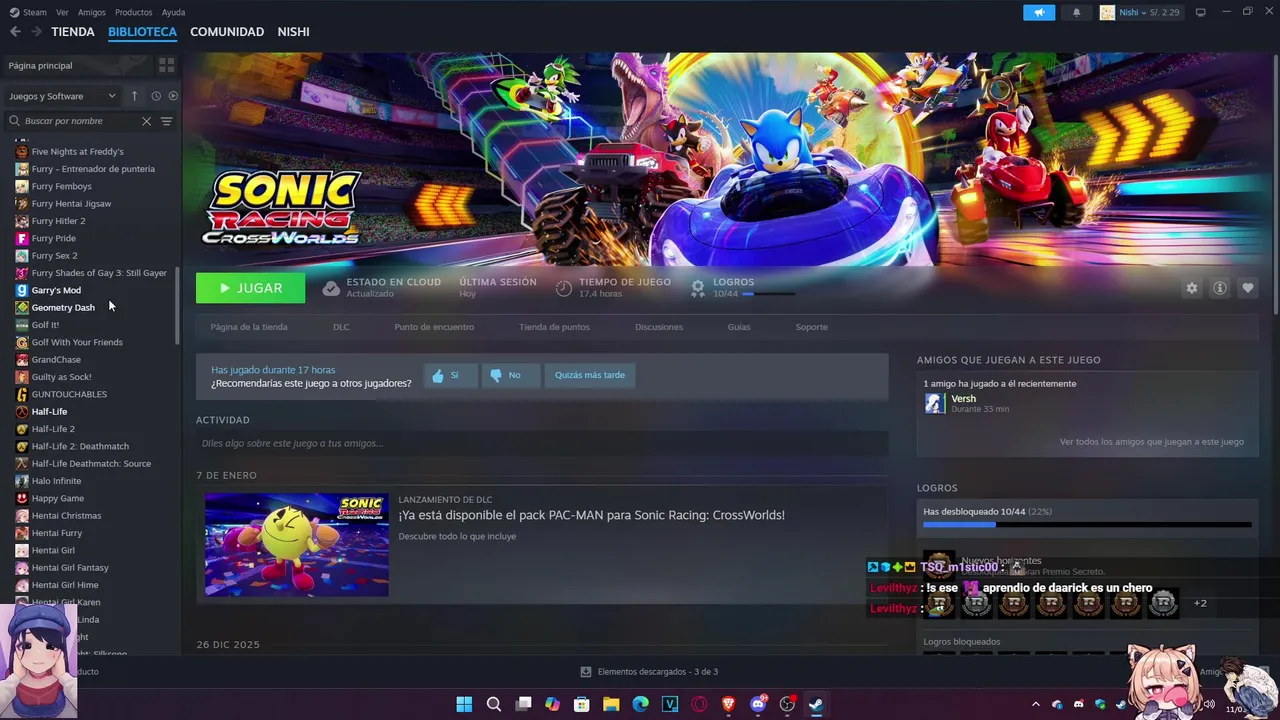Click the playtime clock icon
1280x720 pixels.
point(564,288)
